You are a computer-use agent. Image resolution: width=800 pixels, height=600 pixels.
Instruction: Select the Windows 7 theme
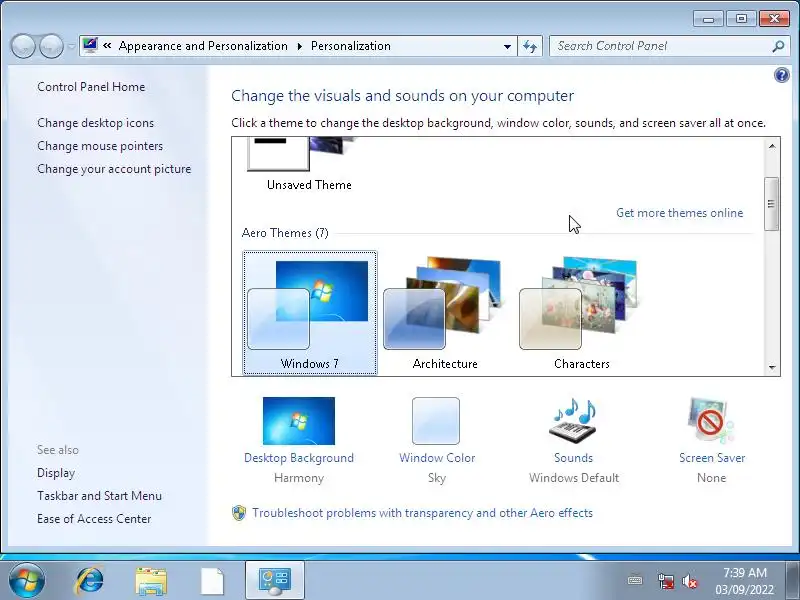(310, 312)
